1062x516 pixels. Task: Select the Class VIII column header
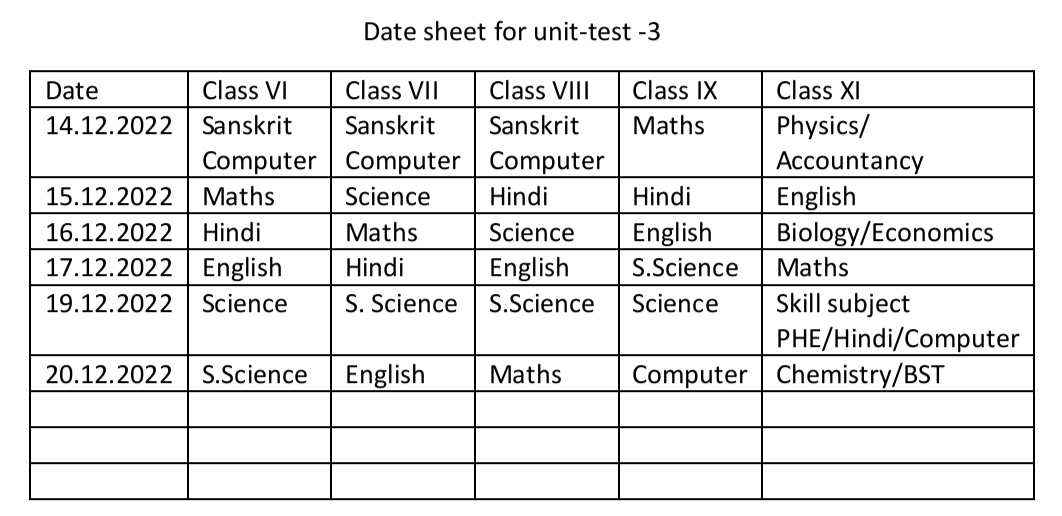[547, 89]
